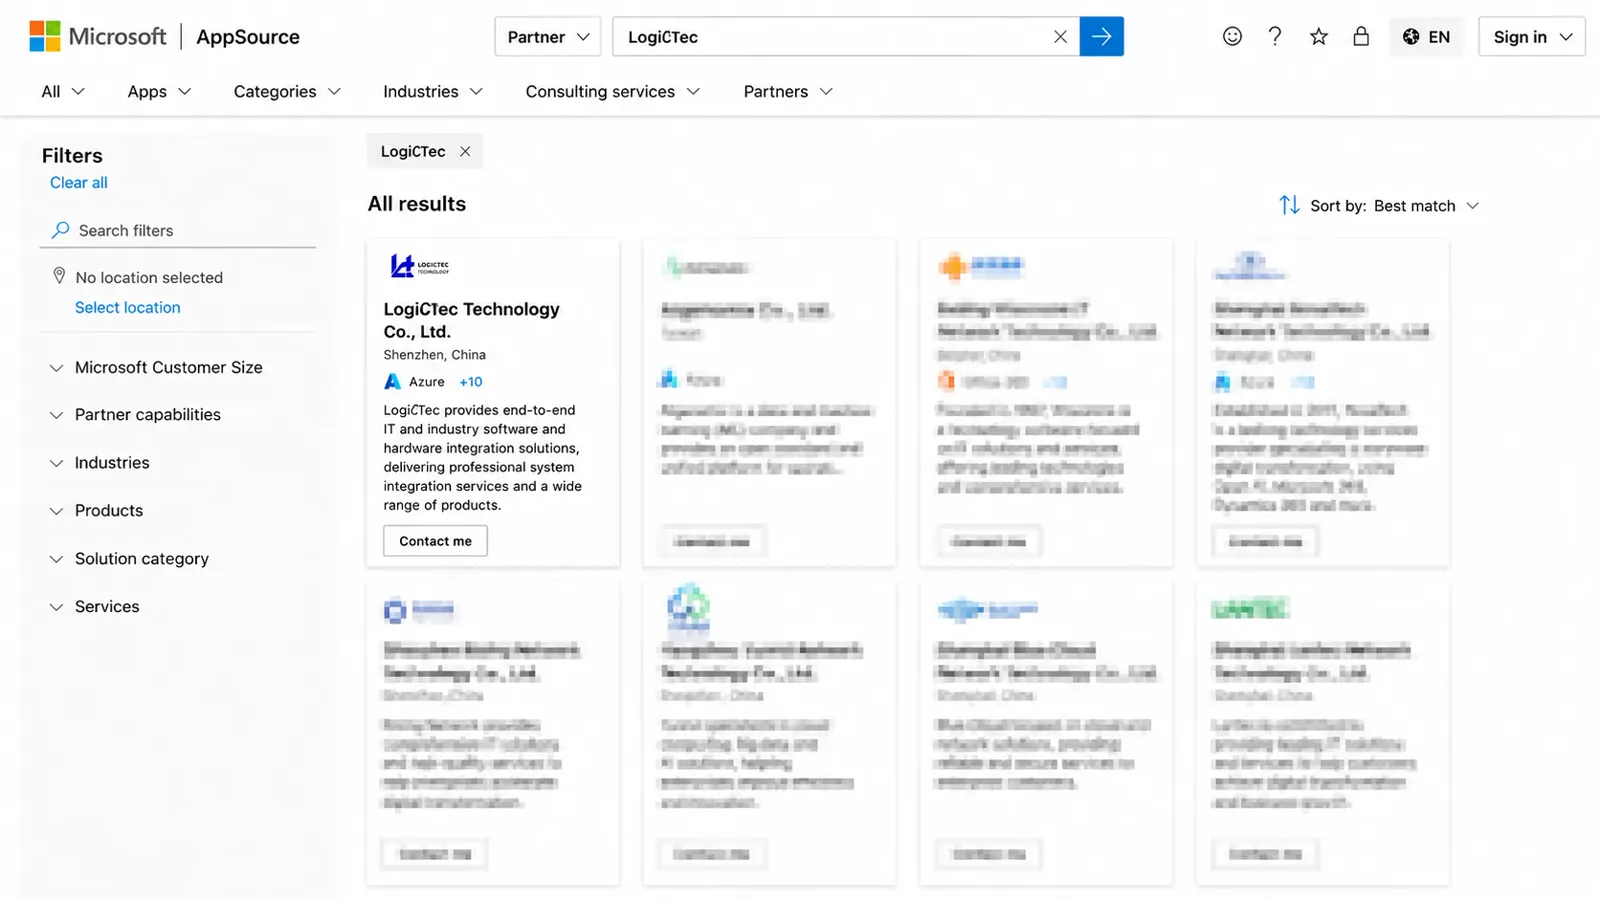1600x900 pixels.
Task: Expand Services filter
Action: (x=94, y=606)
